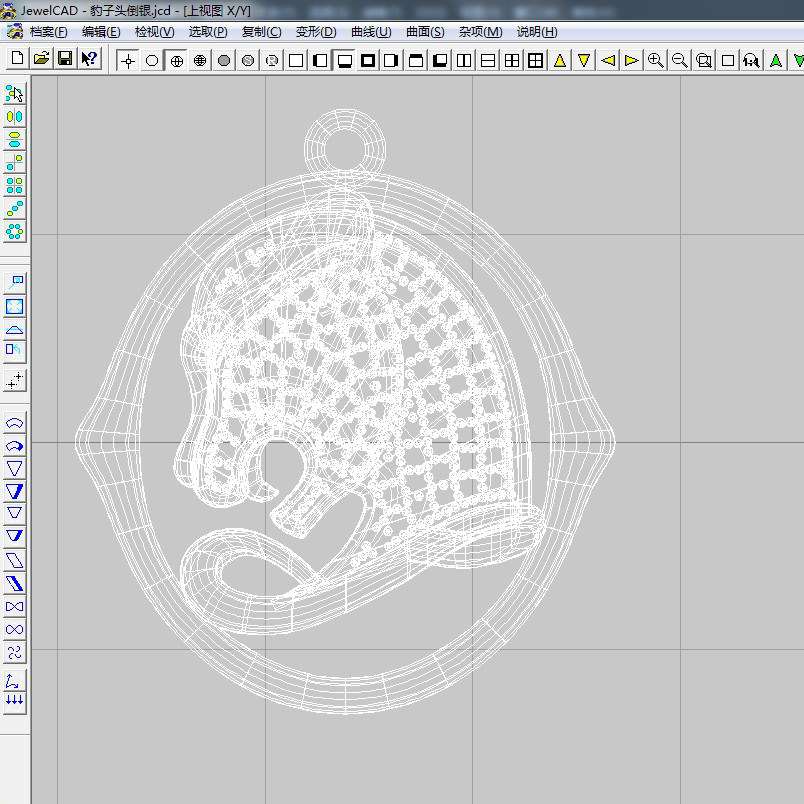Switch to the plain square front view
Viewport: 804px width, 804px height.
tap(296, 61)
